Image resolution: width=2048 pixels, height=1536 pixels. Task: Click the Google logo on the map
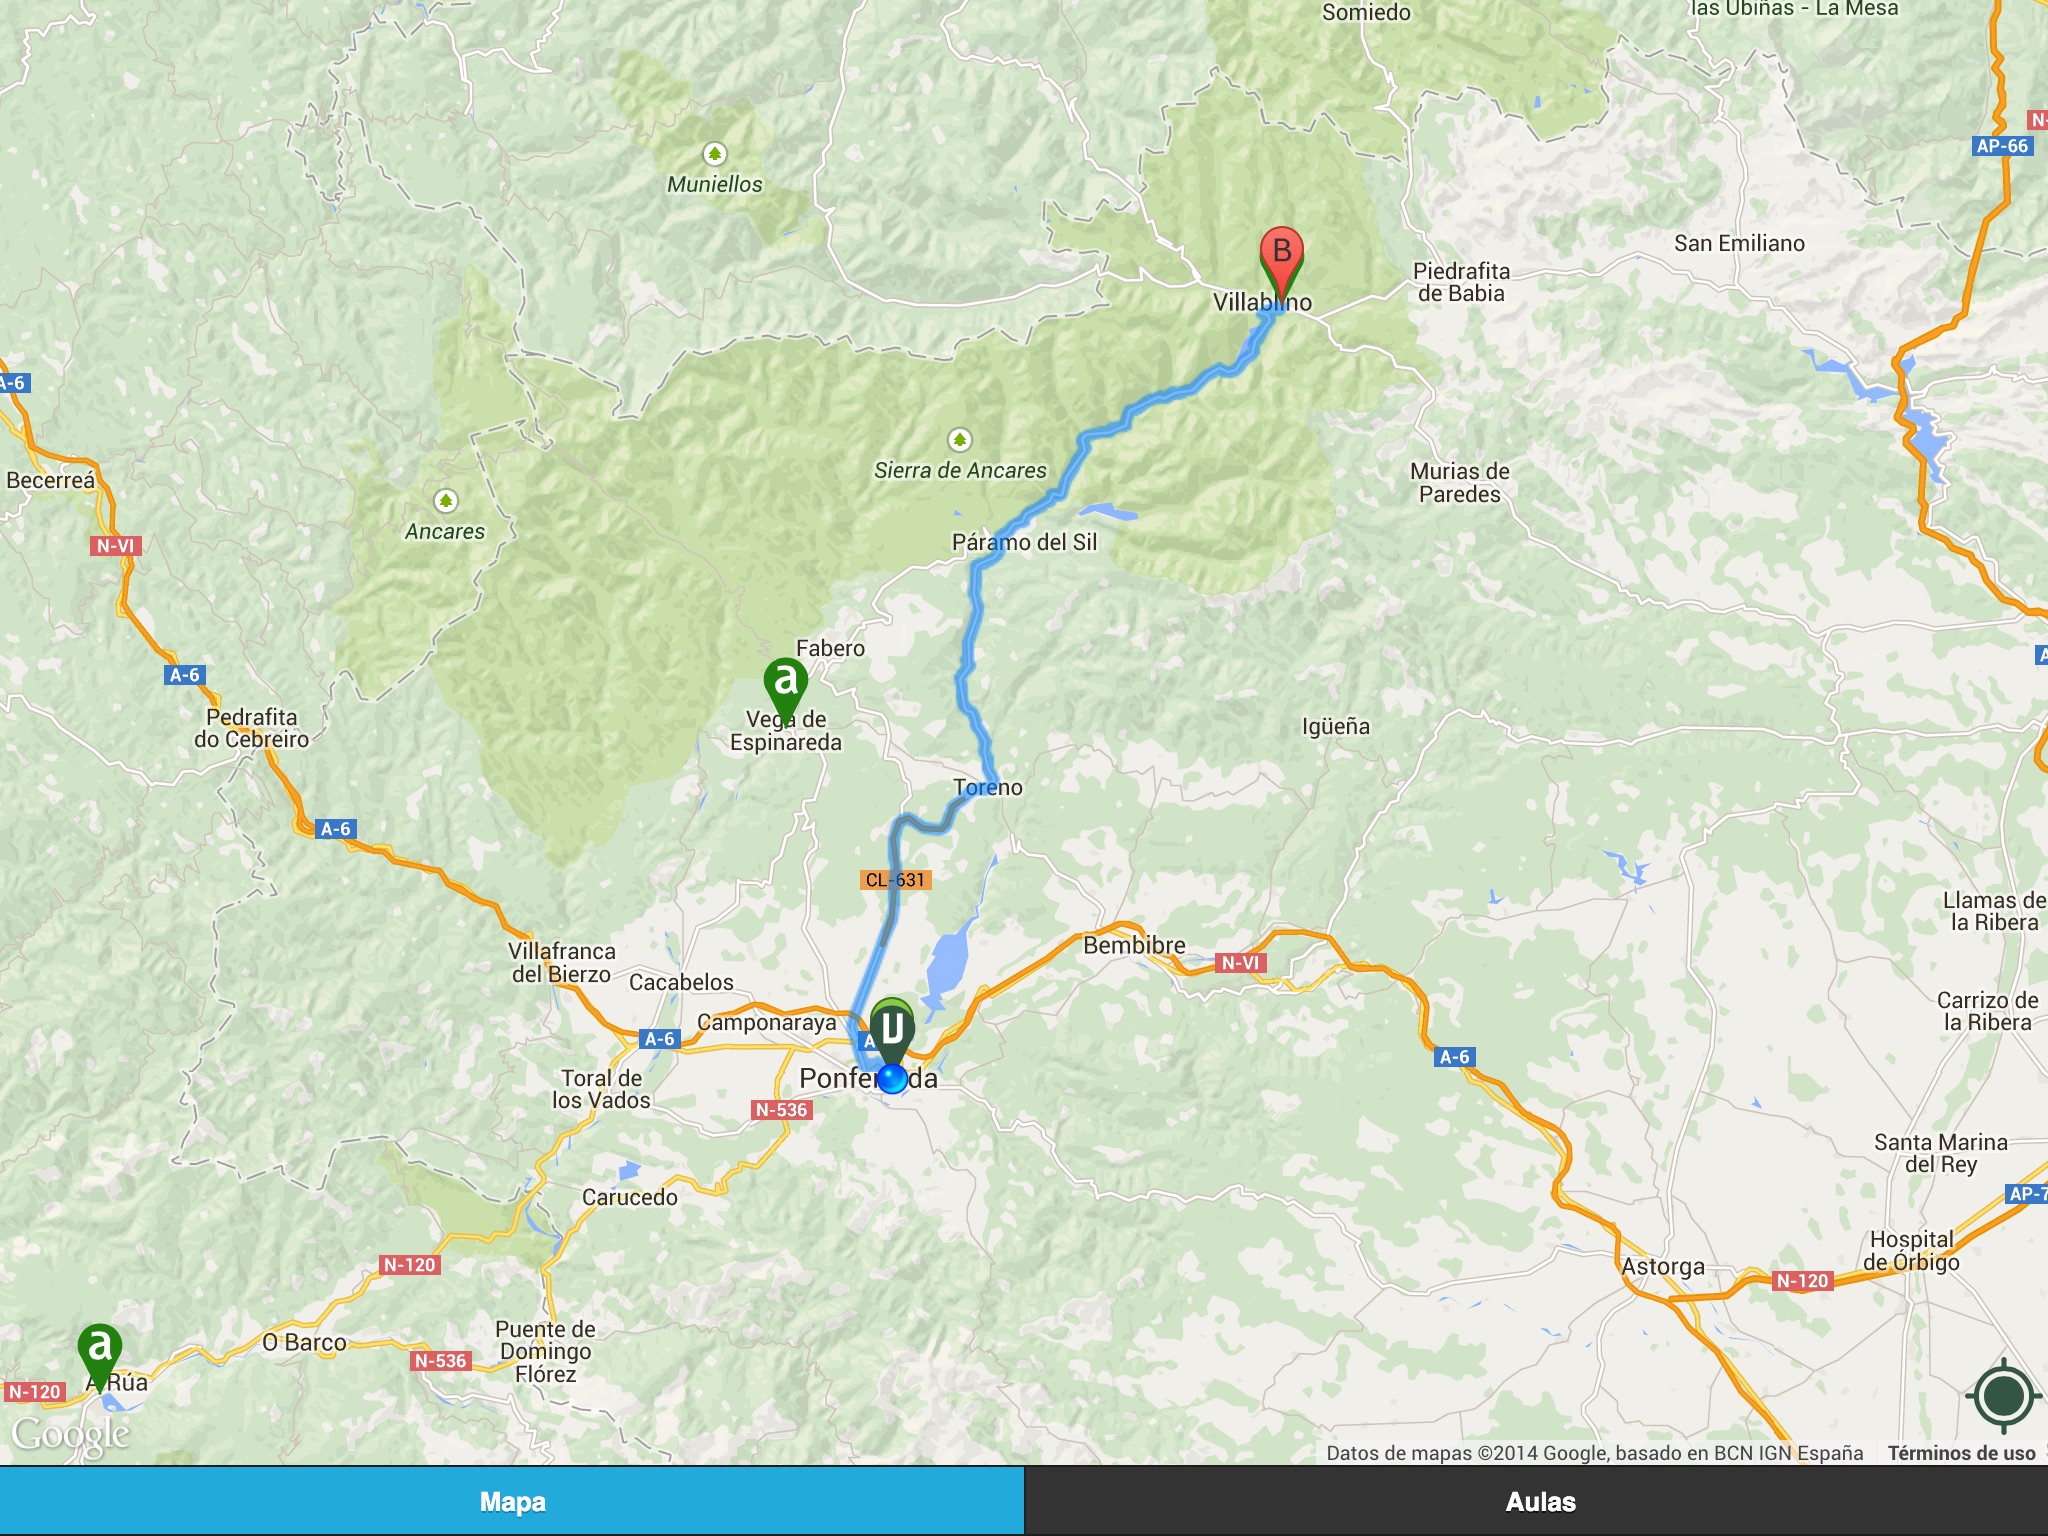point(70,1435)
